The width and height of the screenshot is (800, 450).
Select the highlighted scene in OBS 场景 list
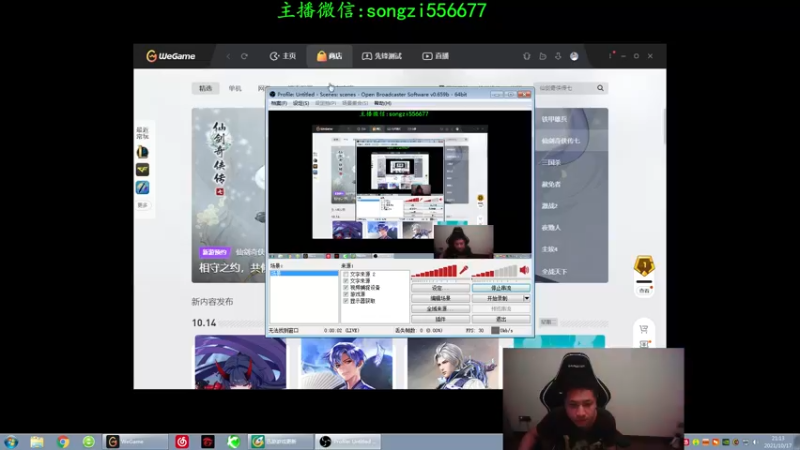pyautogui.click(x=304, y=273)
